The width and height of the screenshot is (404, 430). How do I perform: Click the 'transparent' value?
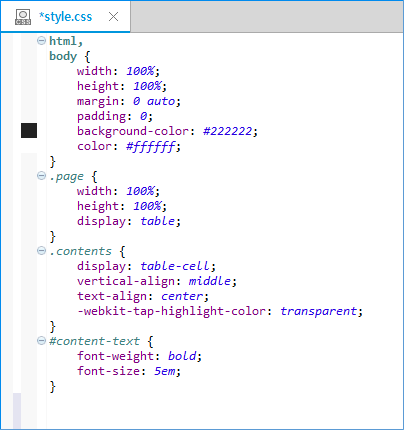(x=319, y=311)
